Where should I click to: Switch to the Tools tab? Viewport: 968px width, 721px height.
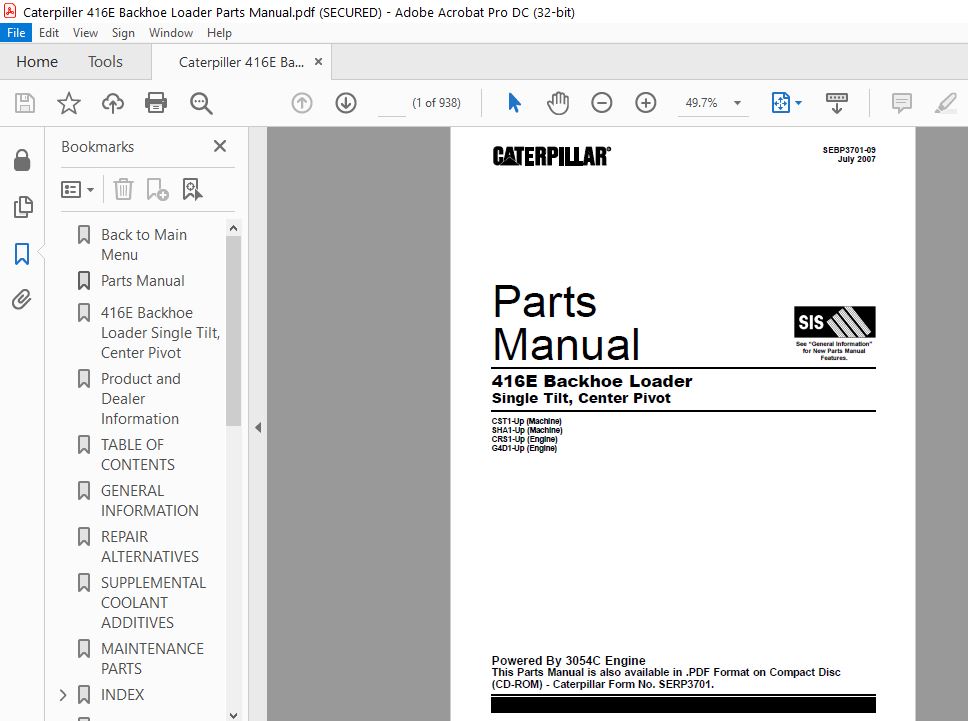pos(105,62)
